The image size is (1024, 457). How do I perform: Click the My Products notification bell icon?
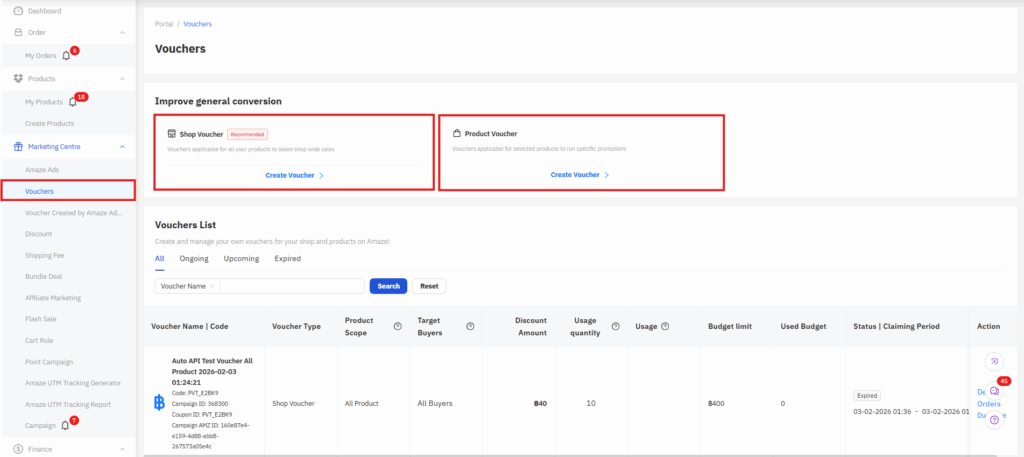point(72,102)
